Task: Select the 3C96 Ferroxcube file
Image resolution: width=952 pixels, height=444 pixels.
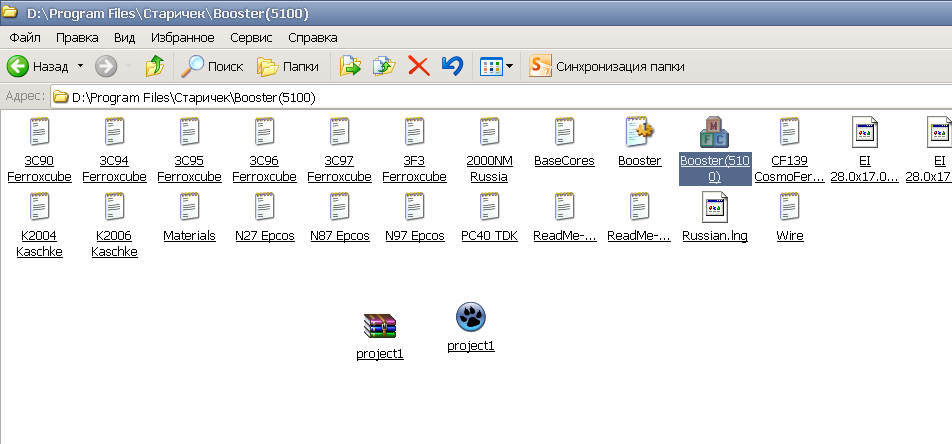Action: point(265,150)
